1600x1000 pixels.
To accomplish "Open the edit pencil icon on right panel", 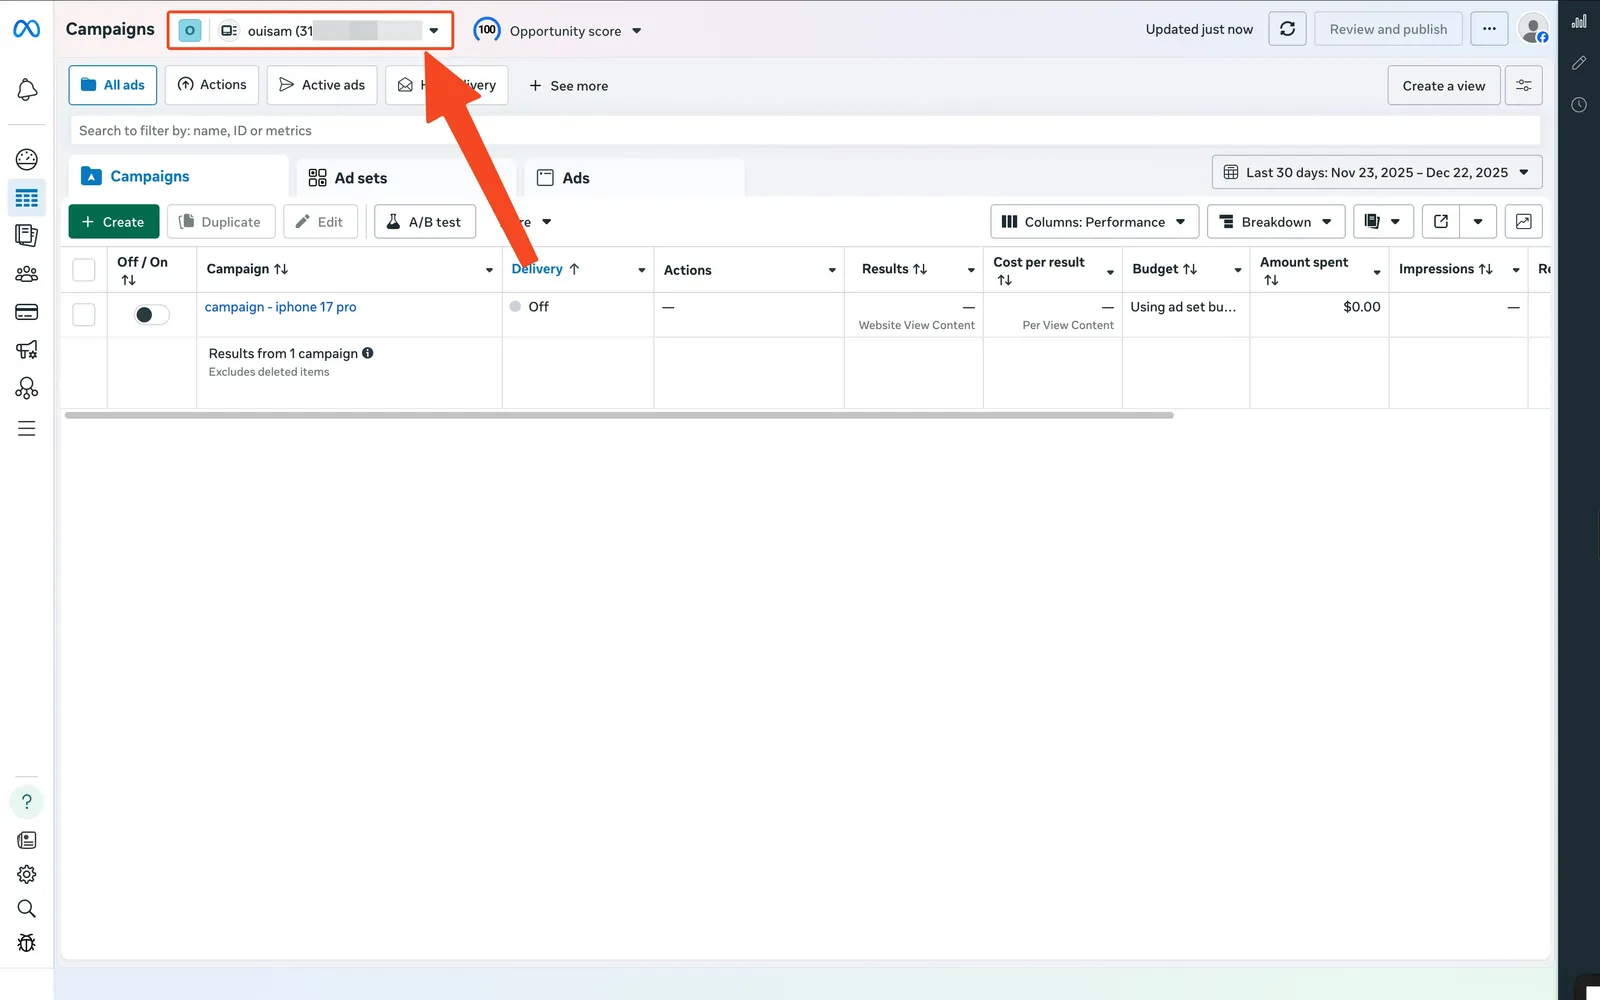I will pyautogui.click(x=1580, y=62).
